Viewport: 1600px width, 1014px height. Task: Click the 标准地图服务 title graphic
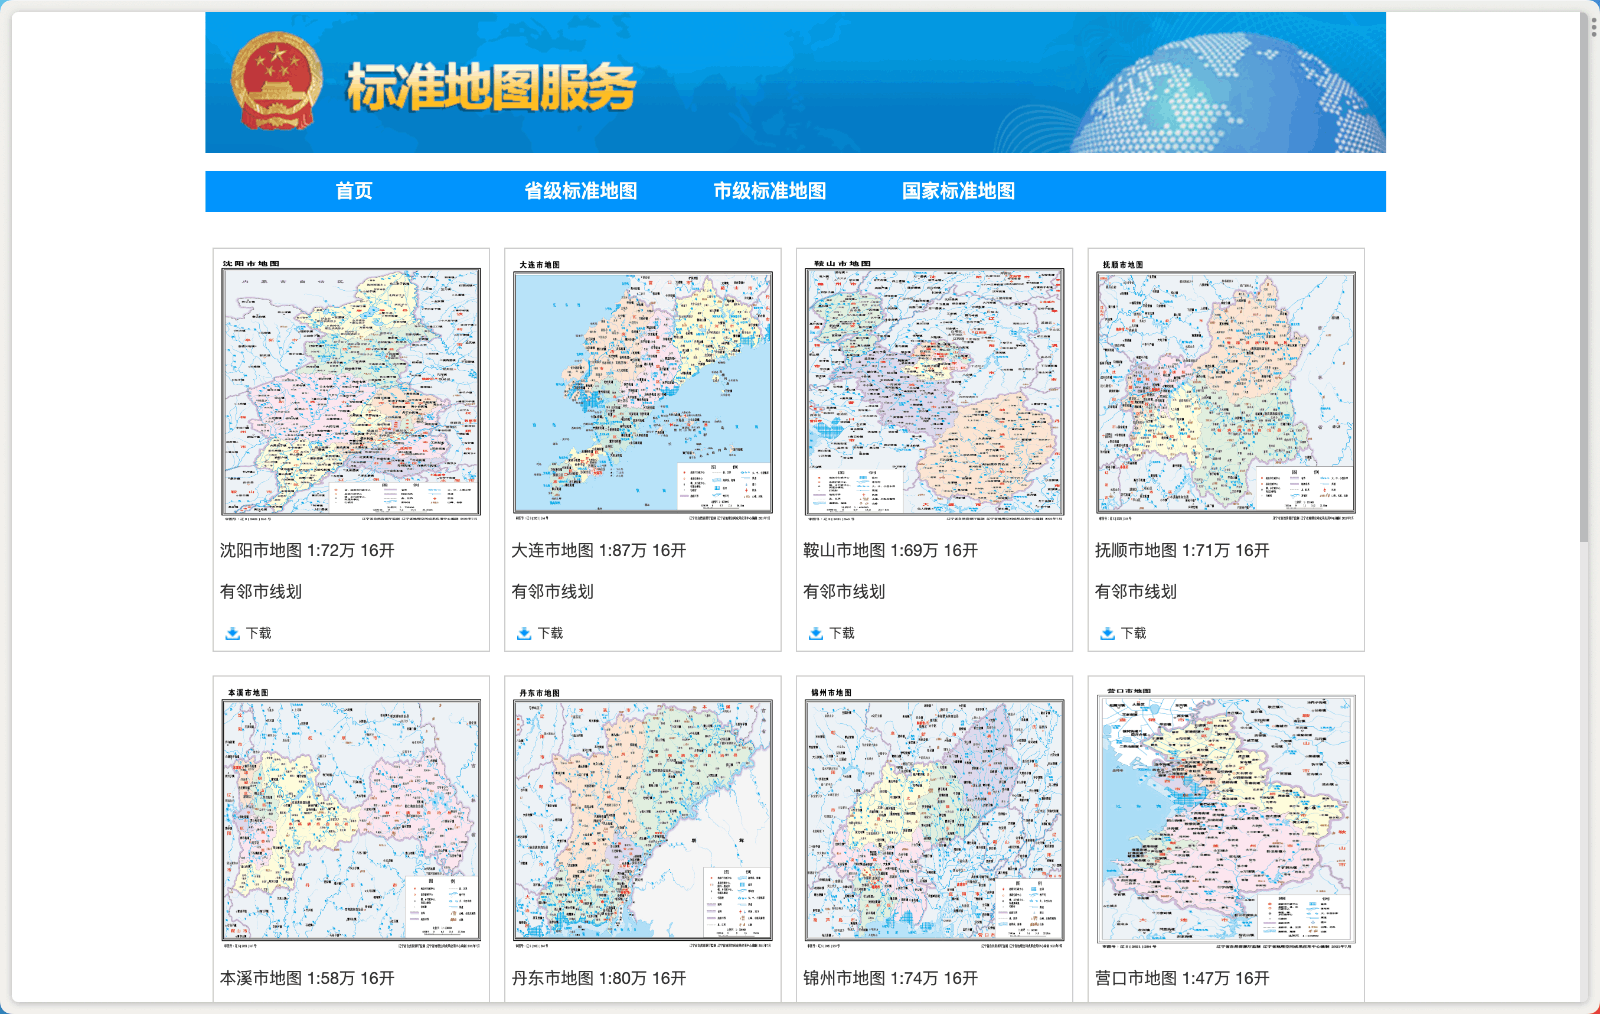(x=492, y=88)
